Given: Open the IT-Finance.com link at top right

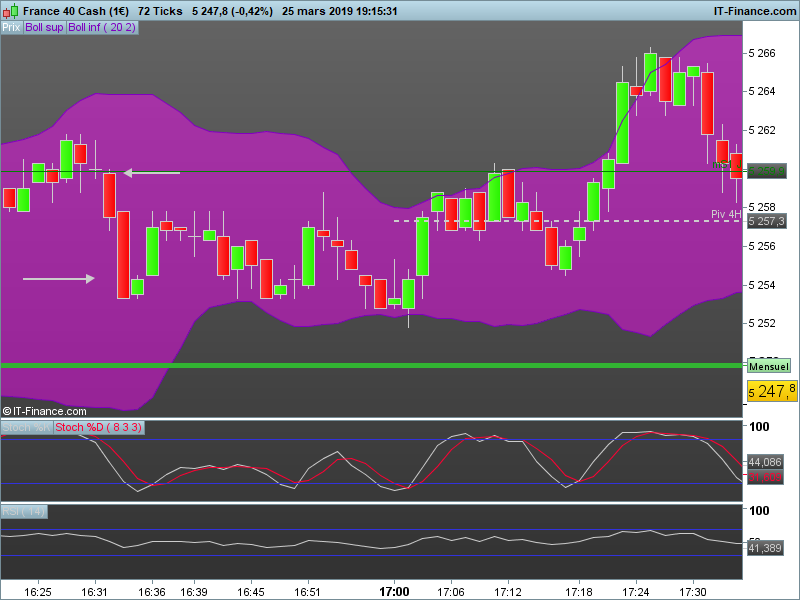Looking at the screenshot, I should (754, 11).
